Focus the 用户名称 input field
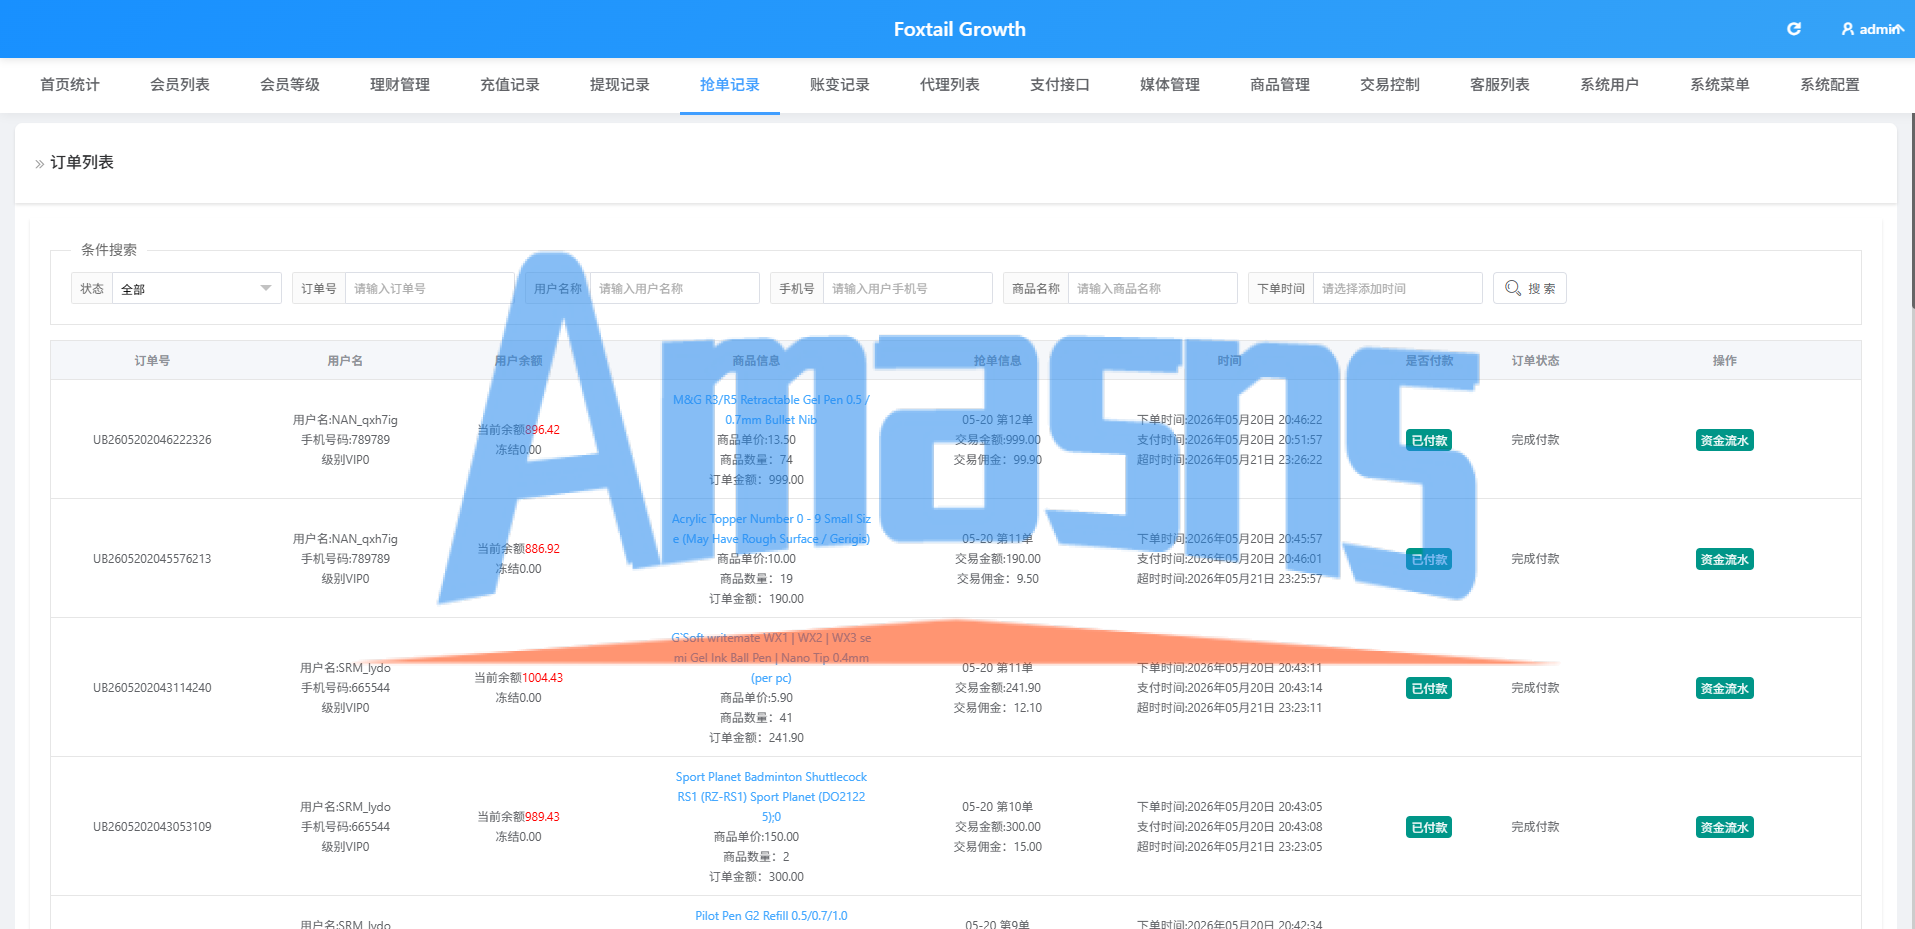1915x929 pixels. click(674, 288)
